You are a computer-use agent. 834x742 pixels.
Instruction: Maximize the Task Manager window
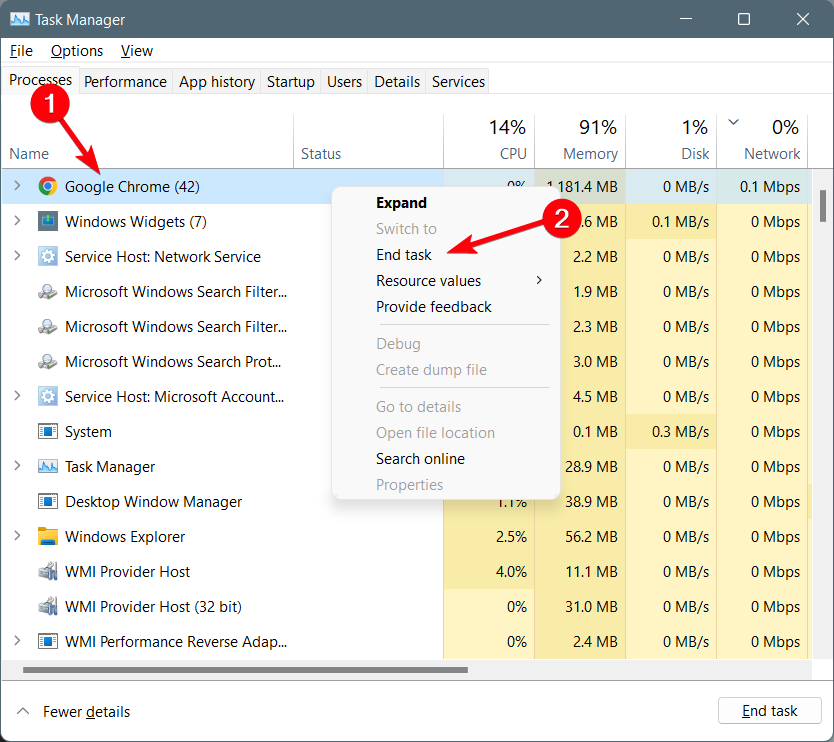tap(744, 19)
